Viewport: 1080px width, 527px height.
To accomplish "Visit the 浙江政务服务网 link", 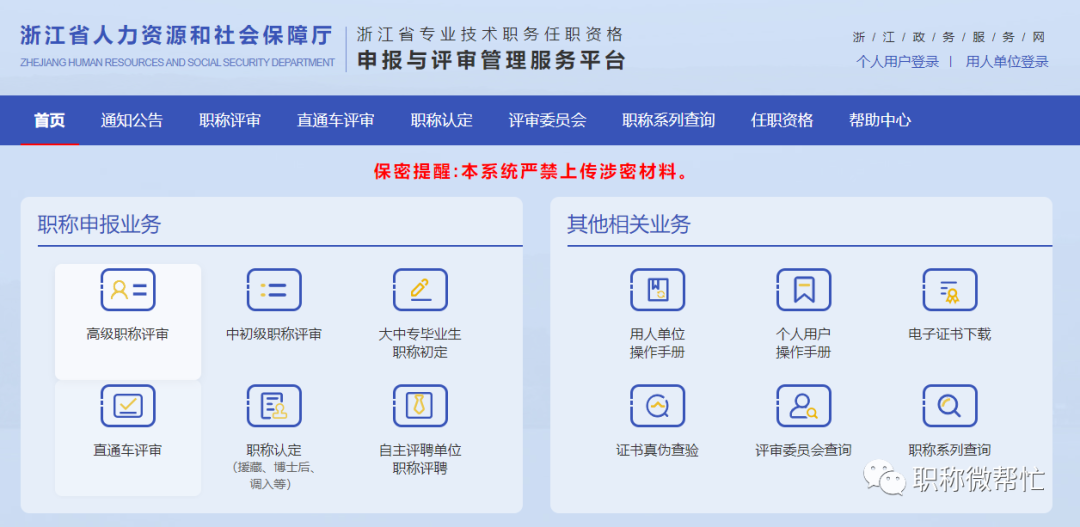I will 949,37.
